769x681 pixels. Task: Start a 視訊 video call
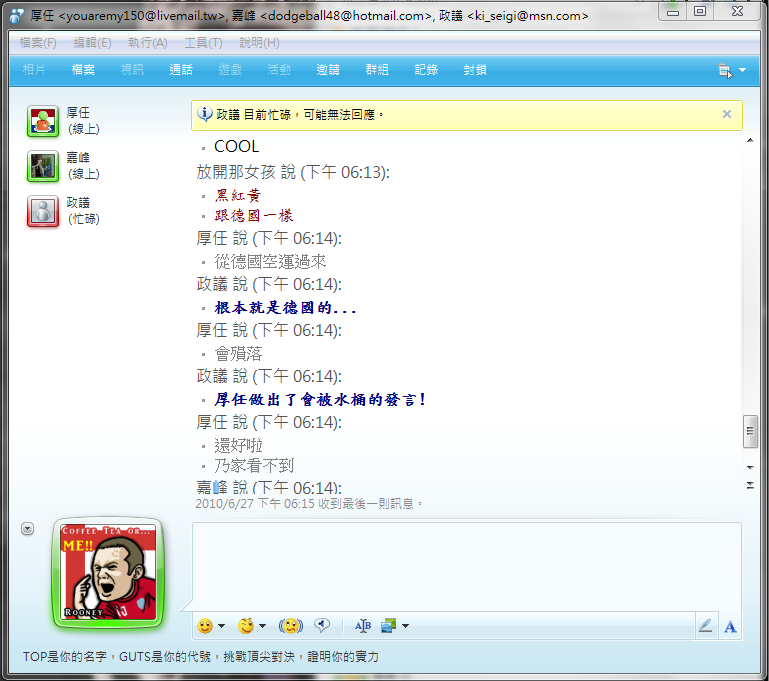click(132, 70)
